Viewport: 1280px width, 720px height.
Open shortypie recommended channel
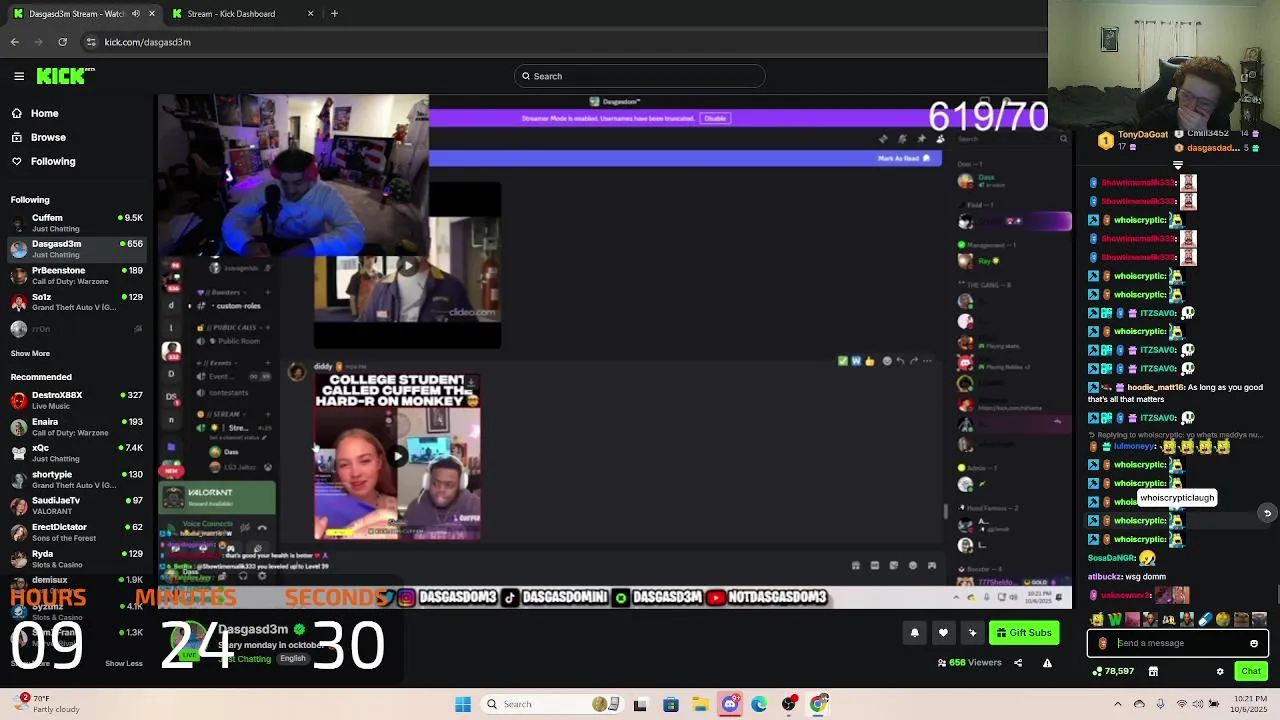[x=78, y=480]
